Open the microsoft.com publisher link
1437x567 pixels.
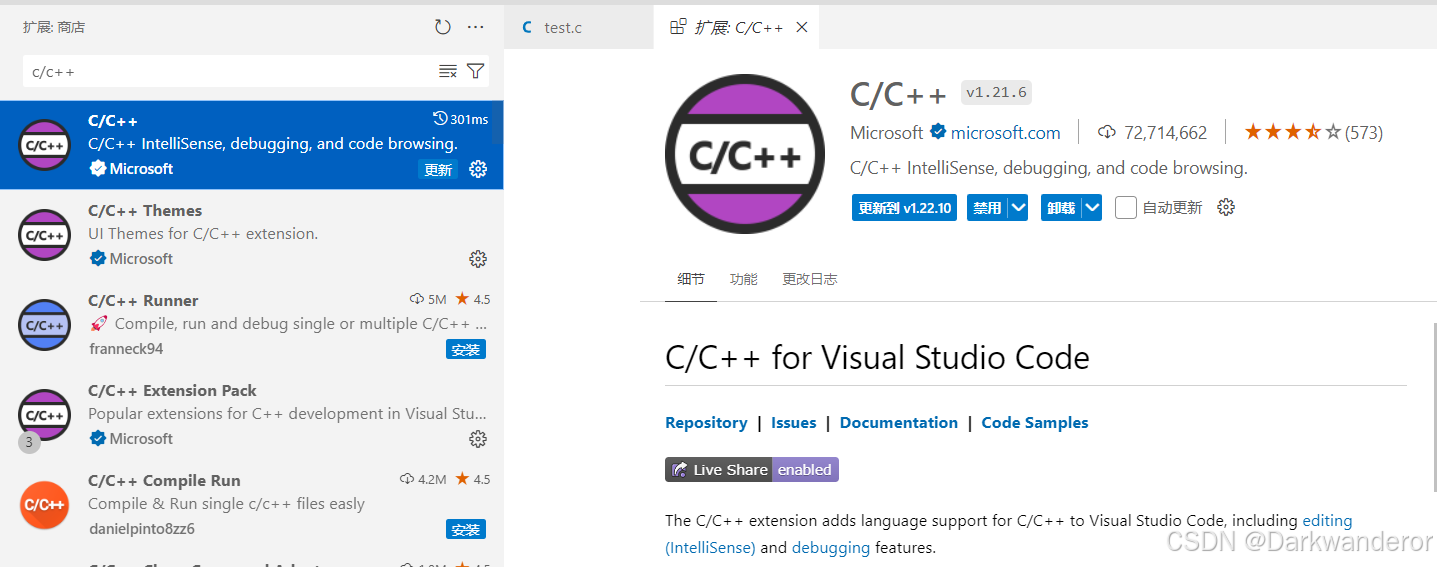(1005, 132)
